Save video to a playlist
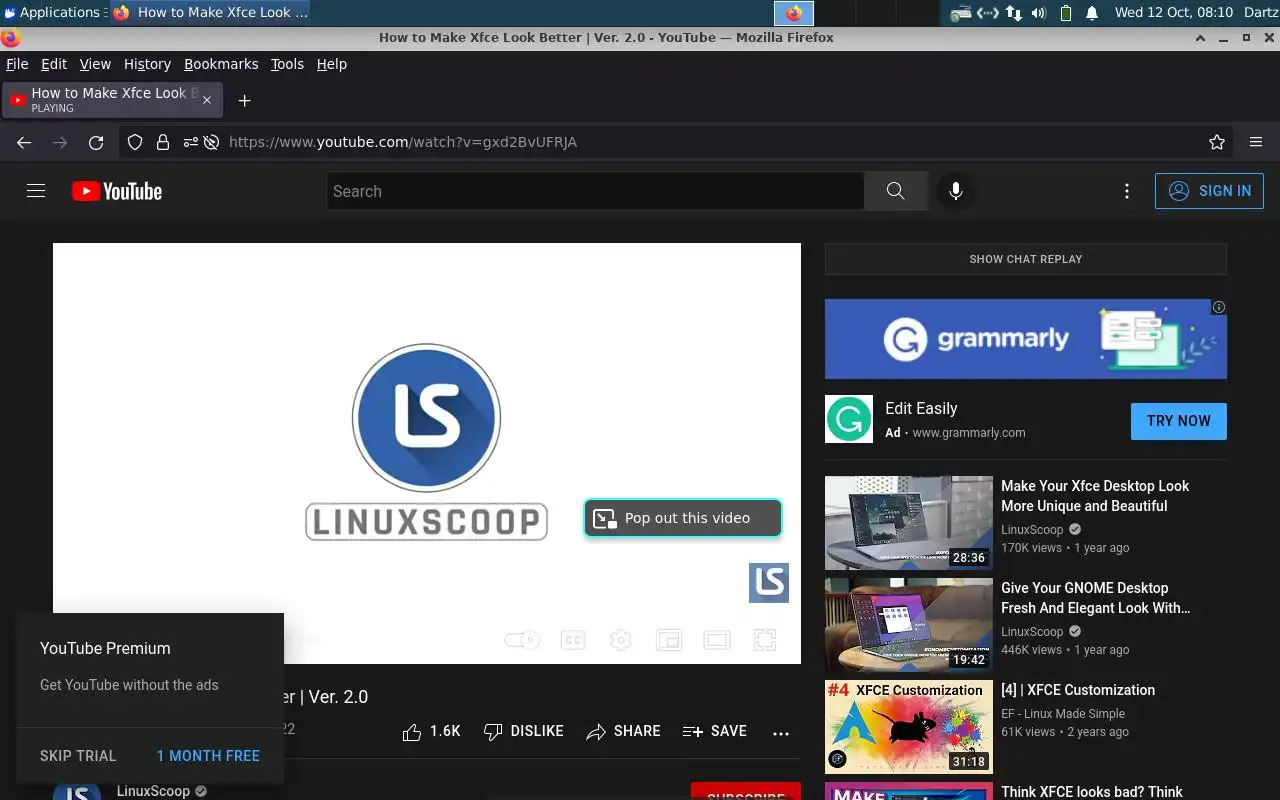This screenshot has width=1280, height=800. point(714,731)
